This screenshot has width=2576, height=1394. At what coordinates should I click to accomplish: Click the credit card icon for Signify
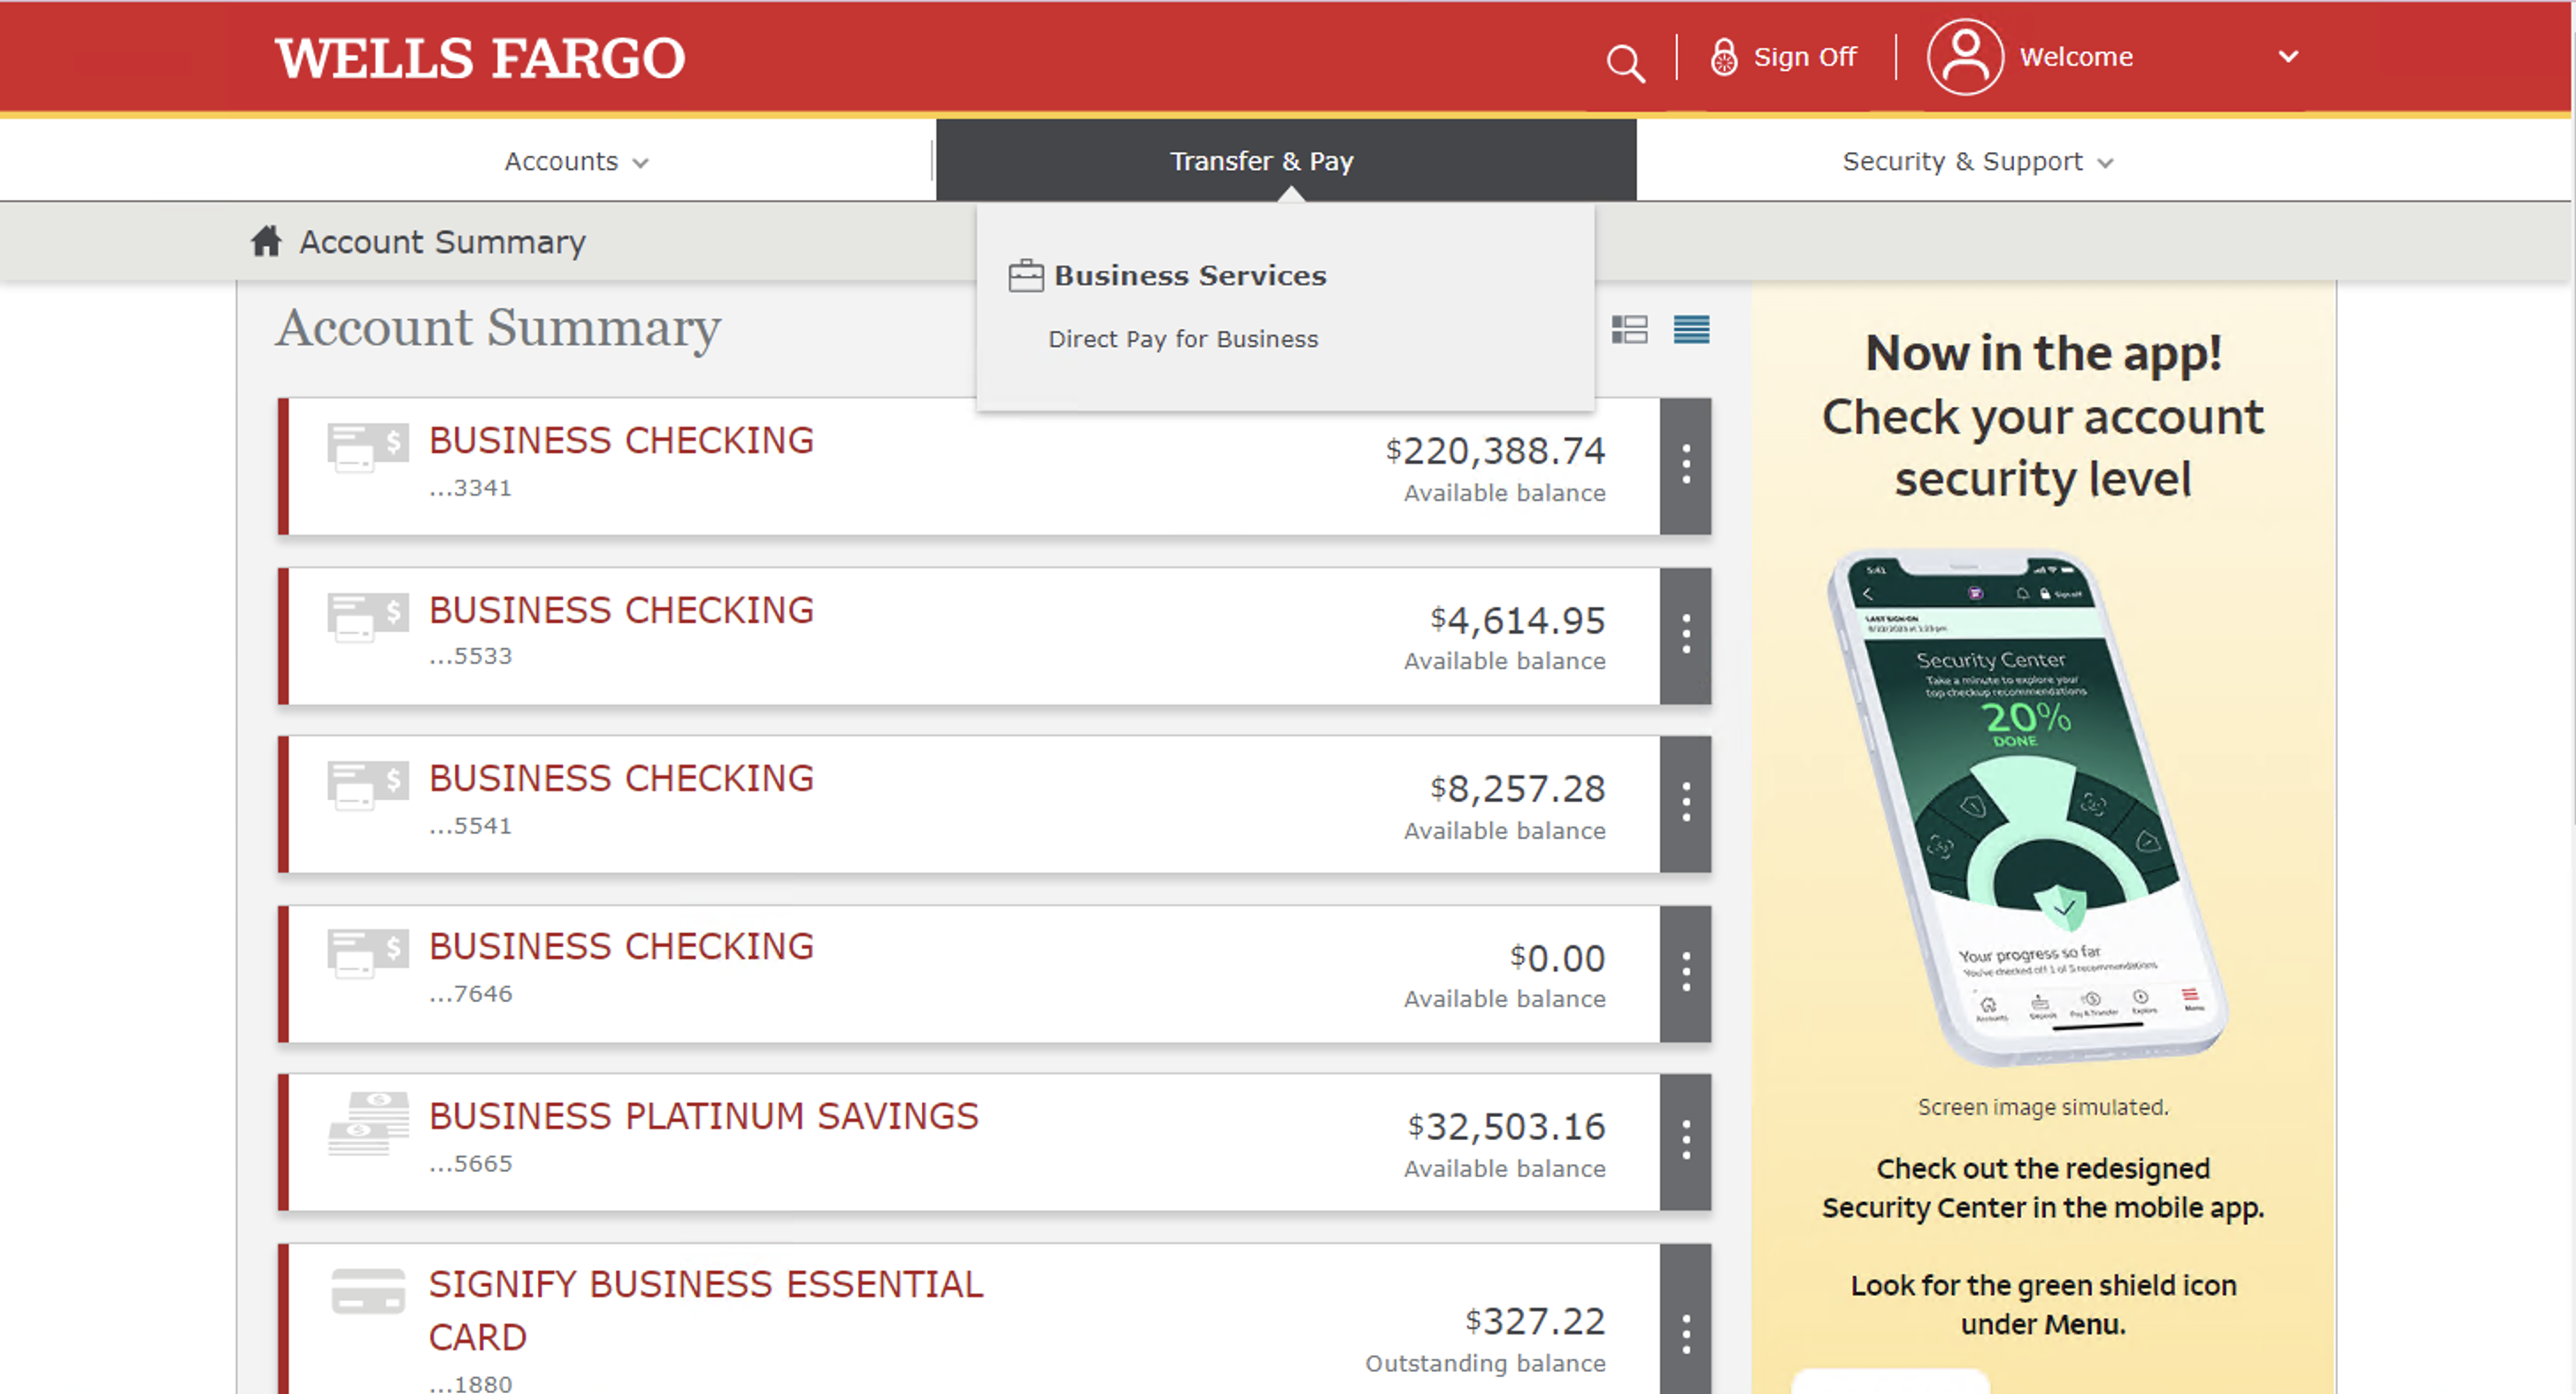click(x=368, y=1290)
